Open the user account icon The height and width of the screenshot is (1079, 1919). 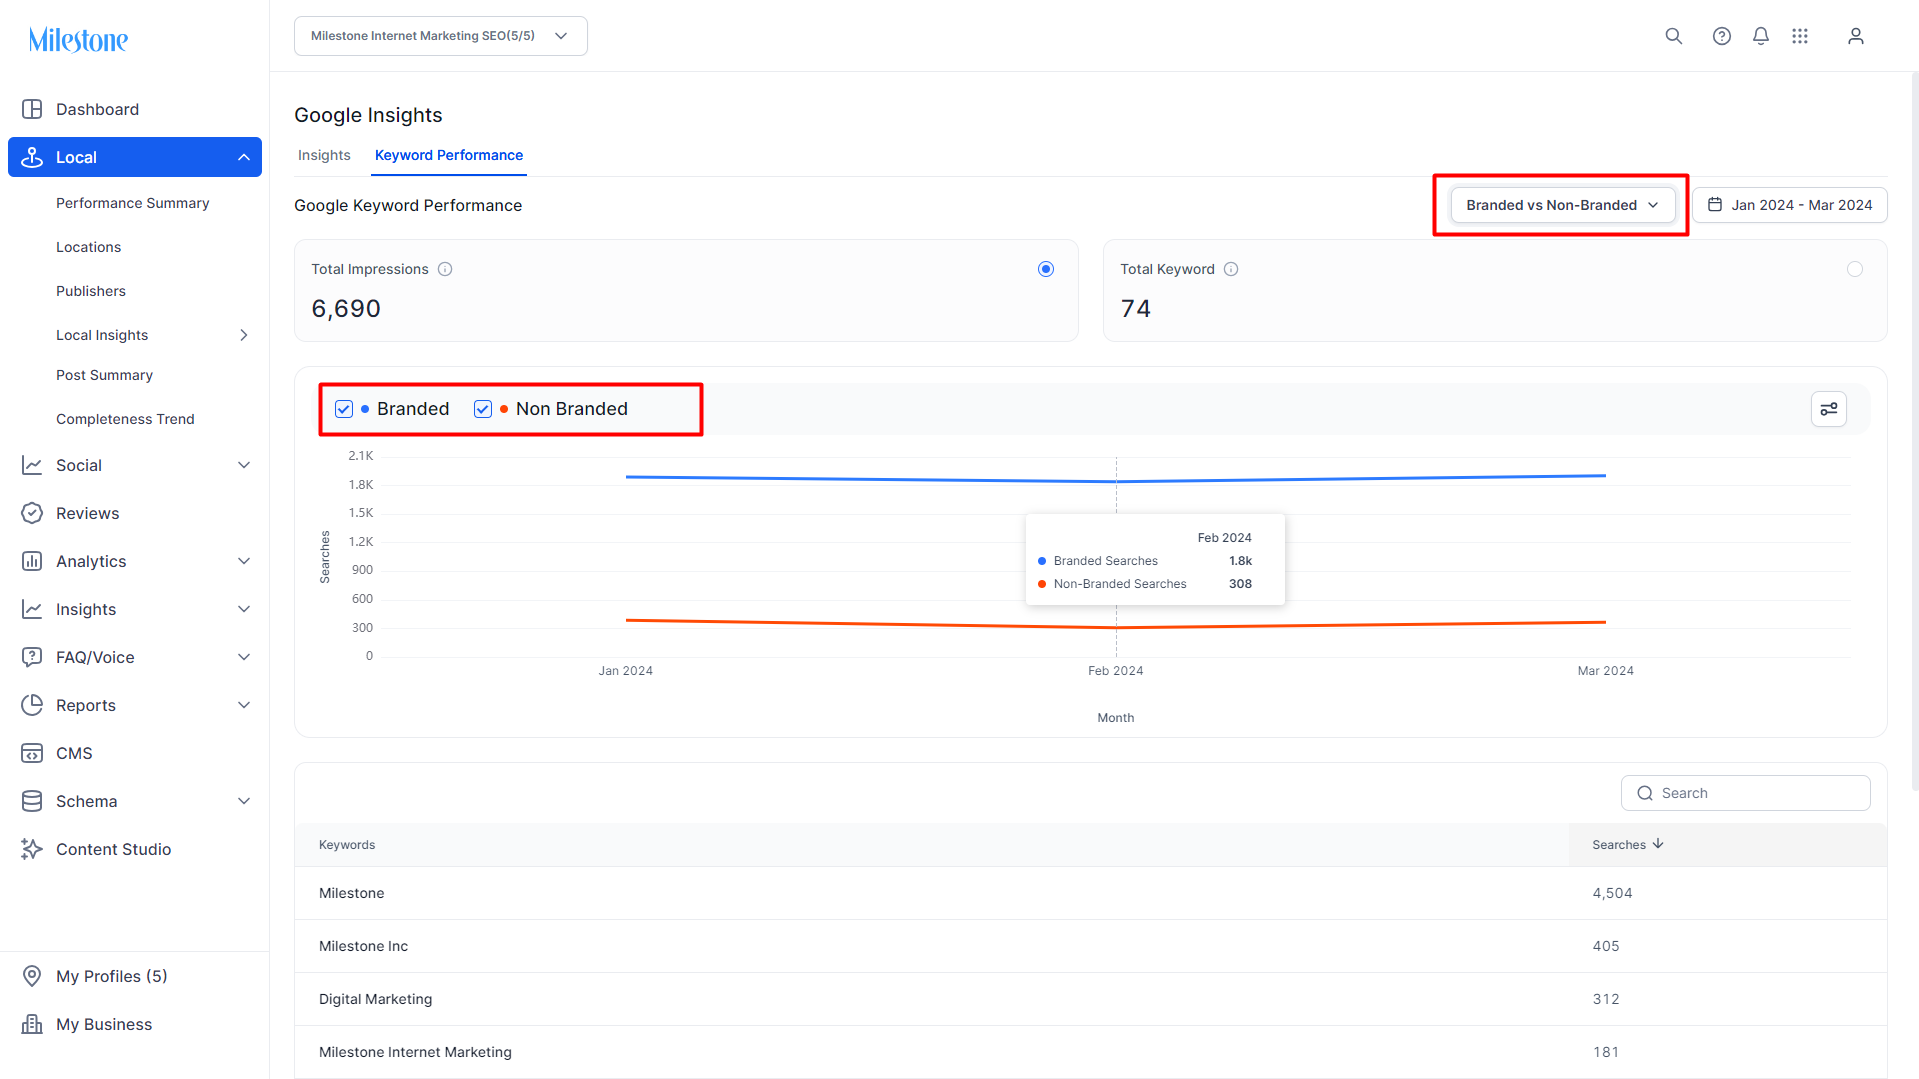coord(1855,36)
